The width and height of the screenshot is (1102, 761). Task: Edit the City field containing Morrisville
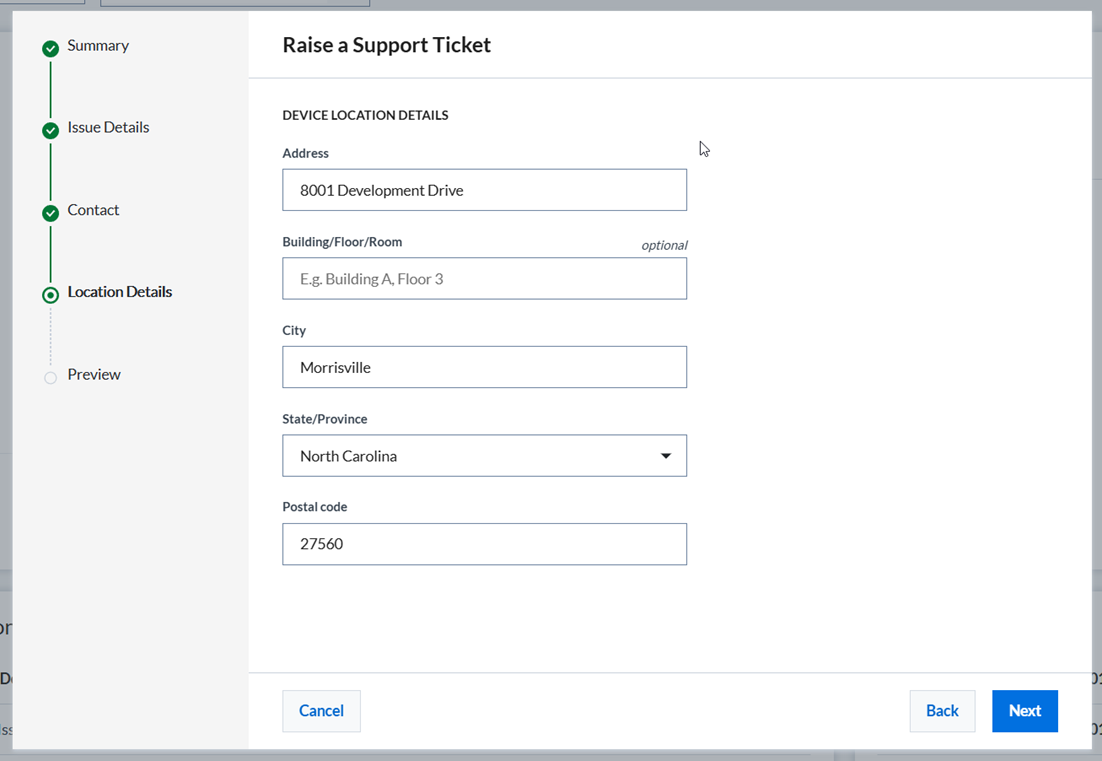tap(484, 367)
